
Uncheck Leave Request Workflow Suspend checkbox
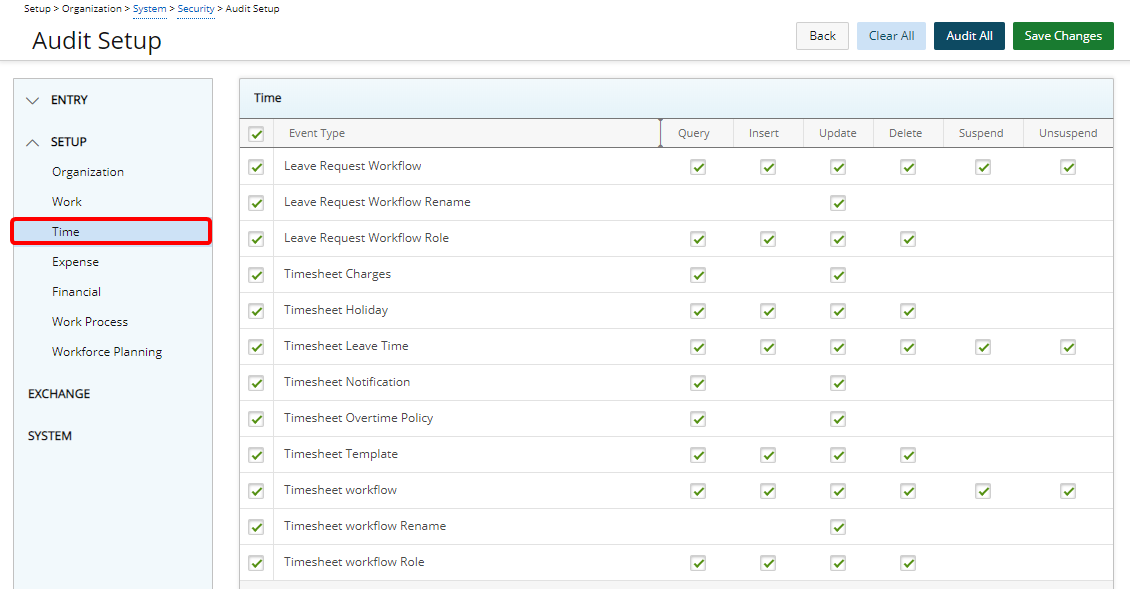point(983,167)
